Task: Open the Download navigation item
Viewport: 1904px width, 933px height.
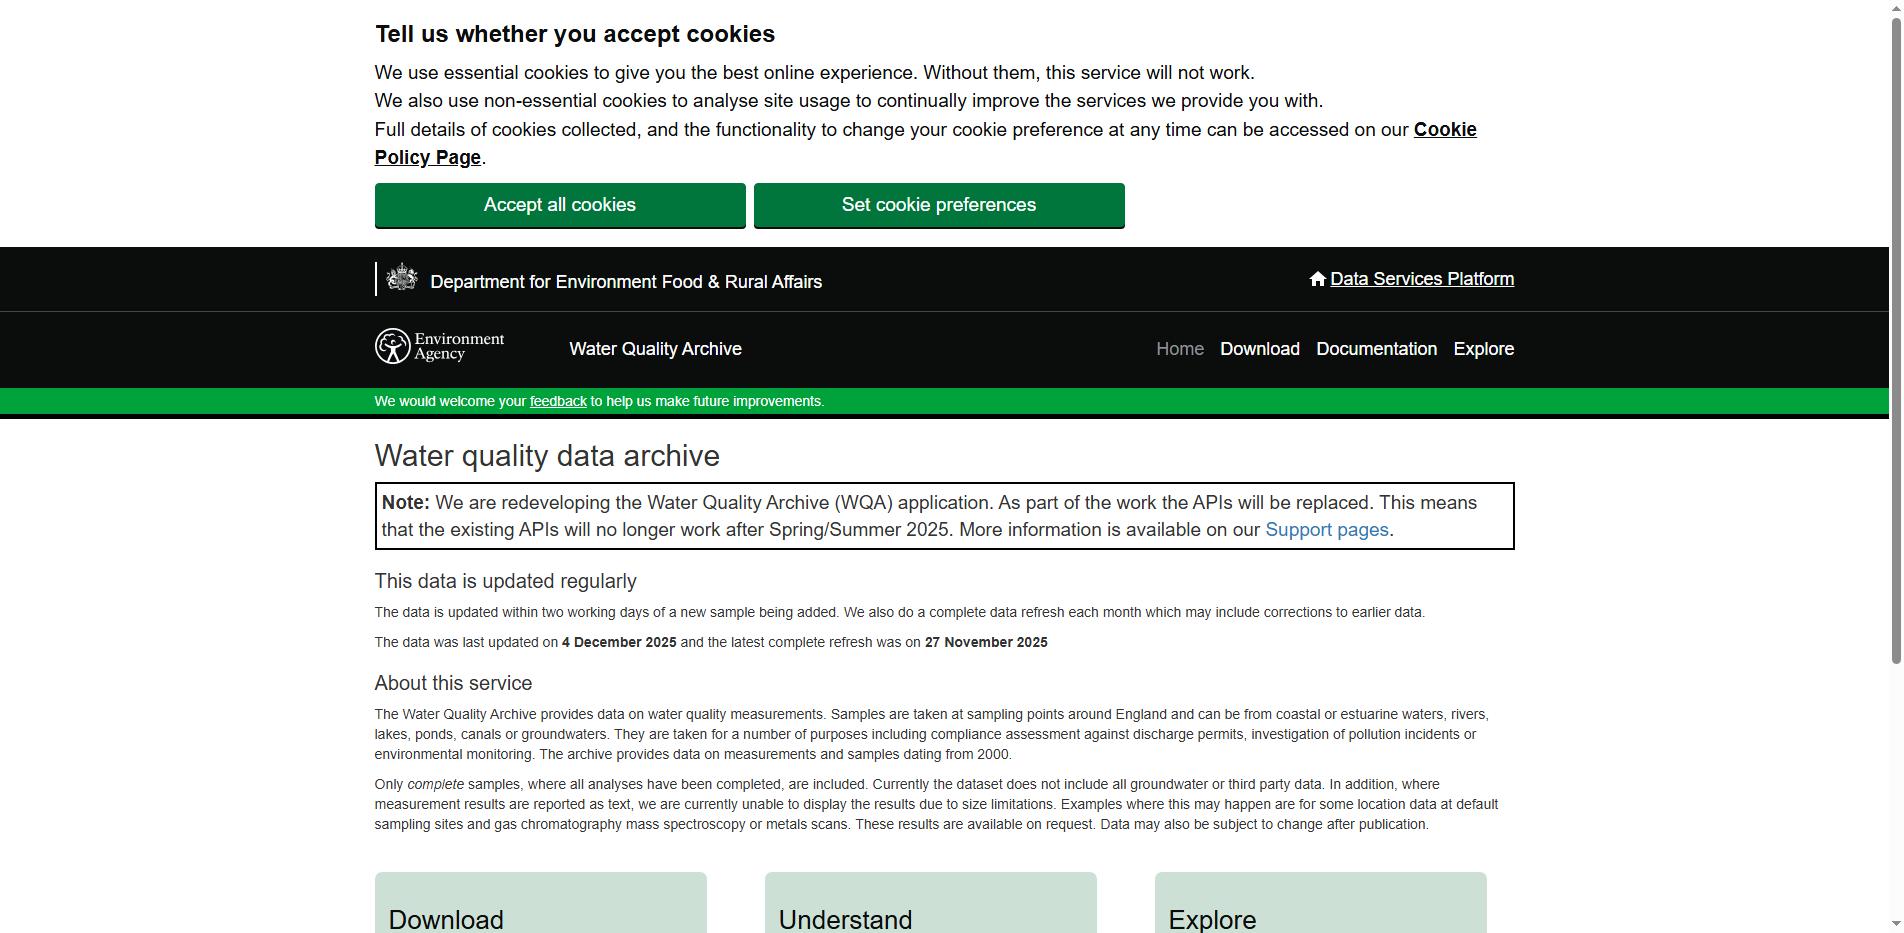Action: 1259,349
